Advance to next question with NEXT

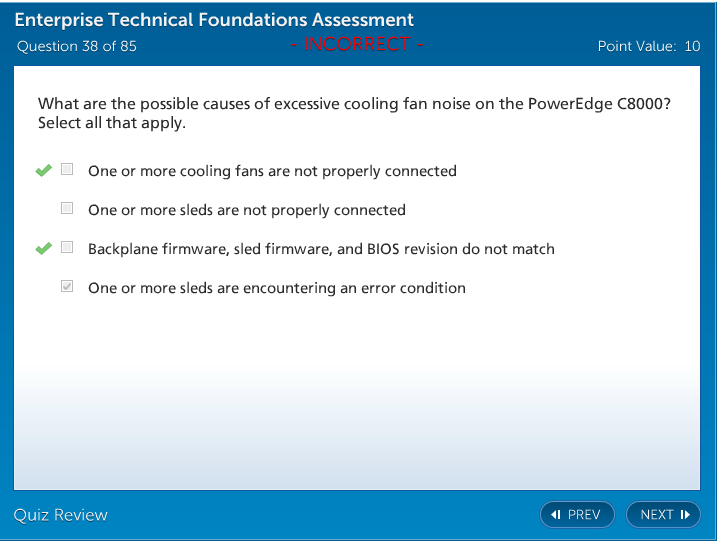tap(663, 515)
